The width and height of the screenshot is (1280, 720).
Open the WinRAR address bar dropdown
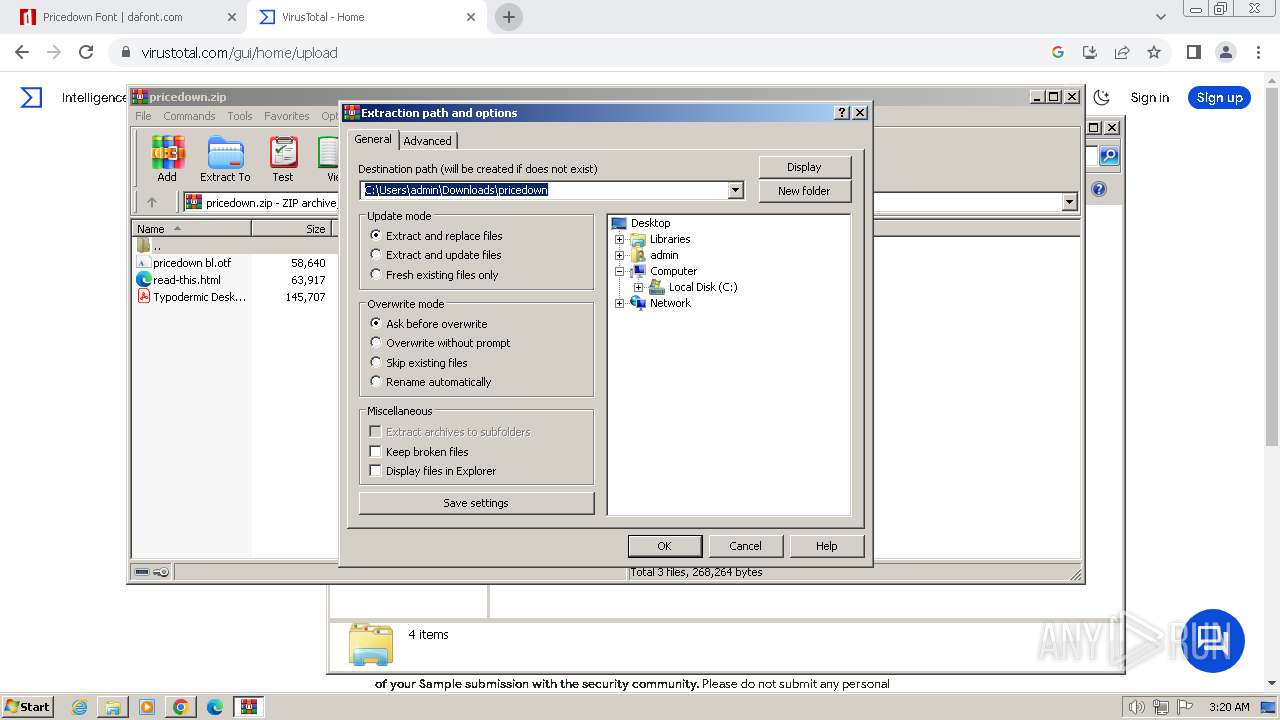(1069, 202)
